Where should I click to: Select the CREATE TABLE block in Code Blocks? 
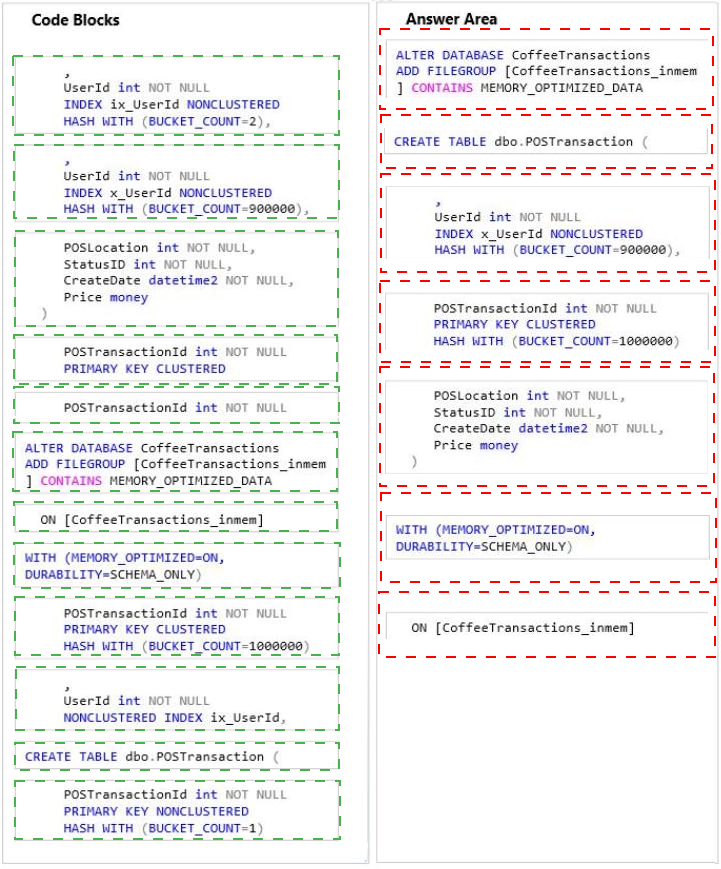[x=176, y=756]
